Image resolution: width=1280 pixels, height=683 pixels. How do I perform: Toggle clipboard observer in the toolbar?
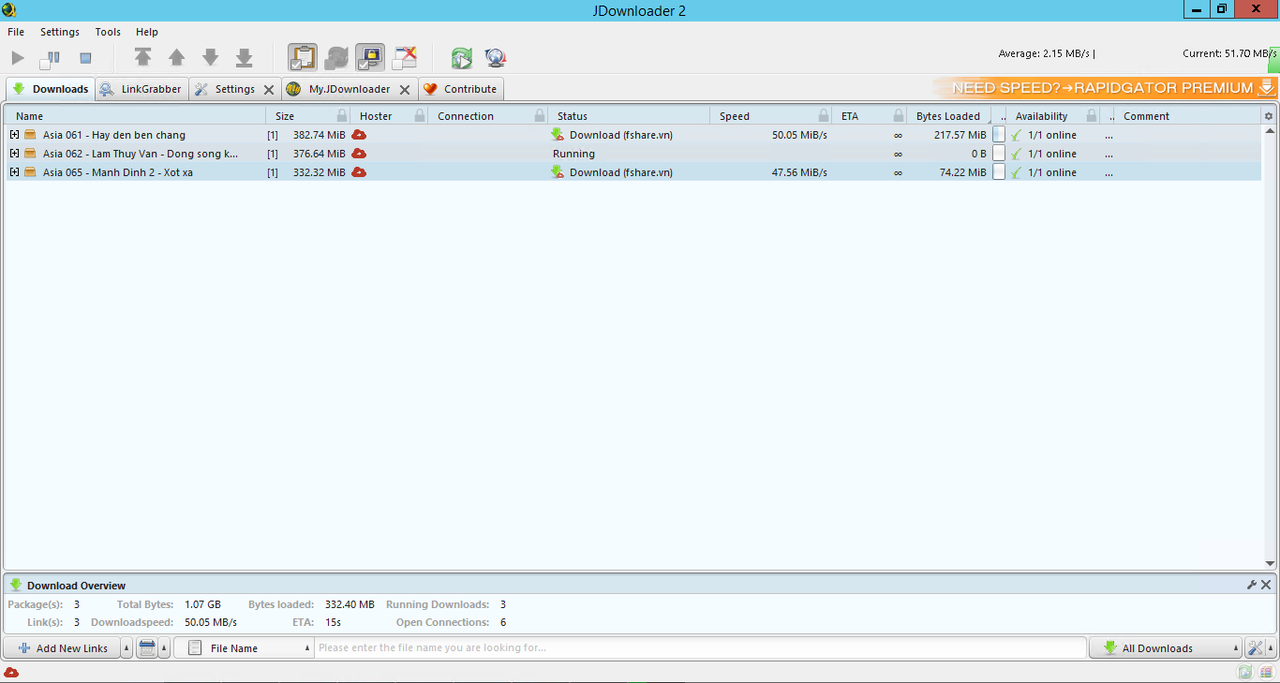click(x=303, y=57)
